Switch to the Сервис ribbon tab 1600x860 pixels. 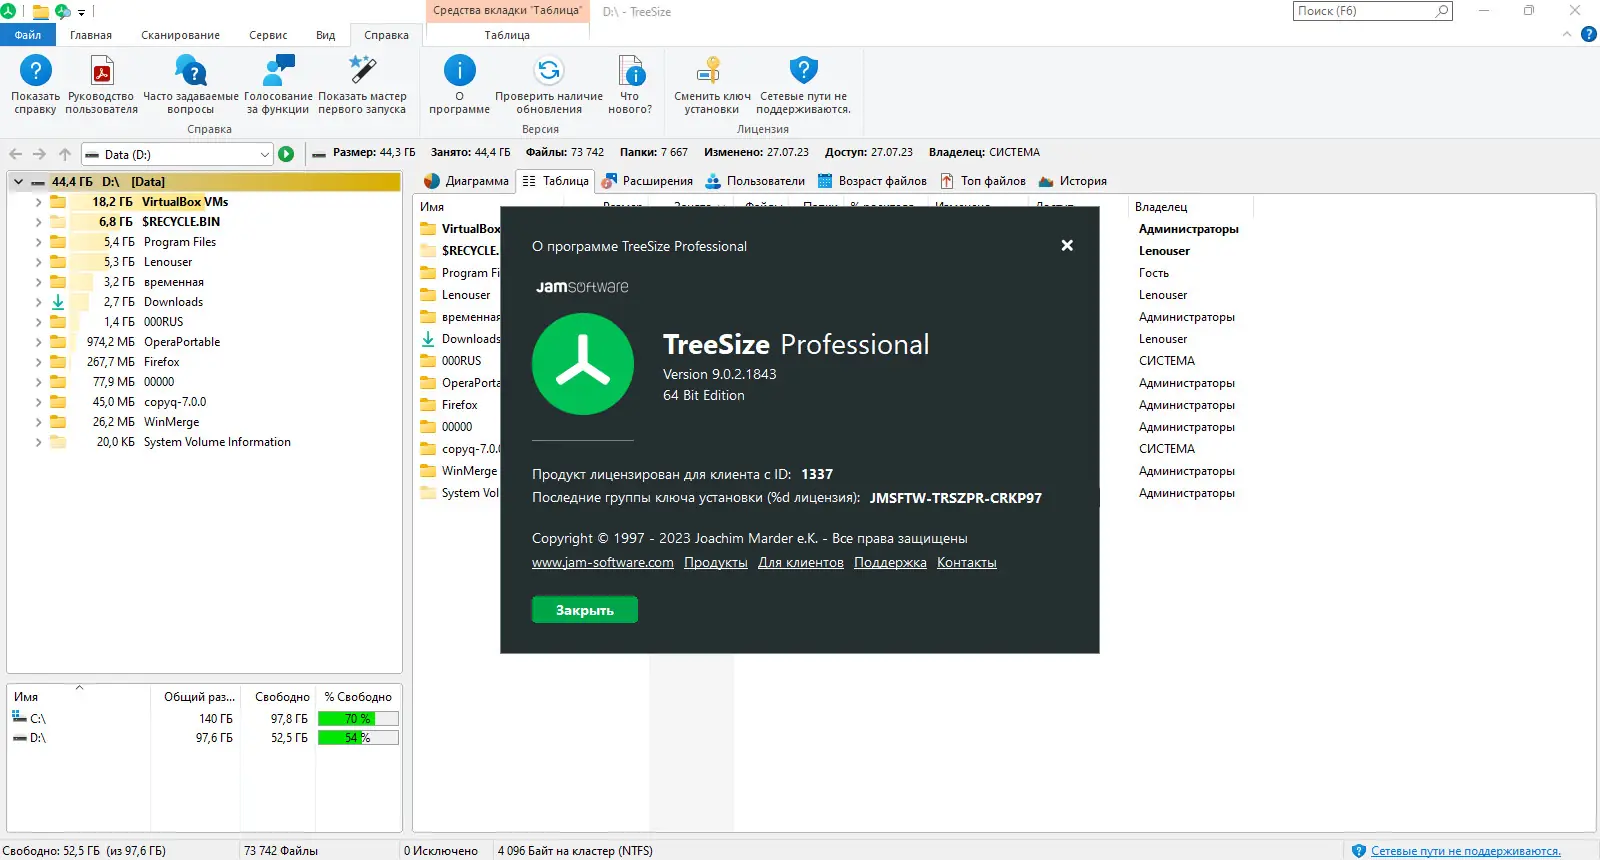coord(268,35)
